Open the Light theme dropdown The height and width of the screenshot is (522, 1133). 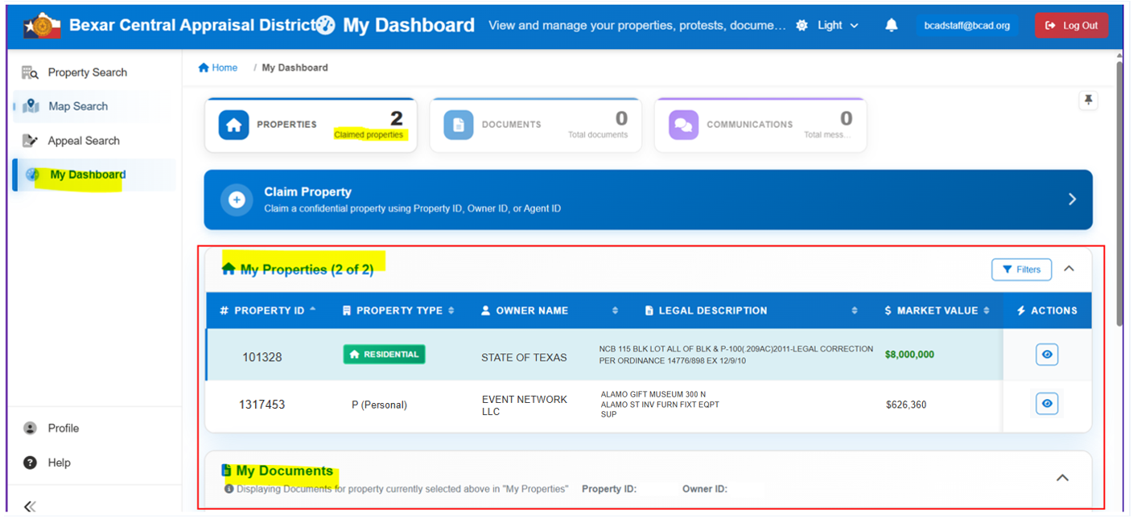[828, 25]
